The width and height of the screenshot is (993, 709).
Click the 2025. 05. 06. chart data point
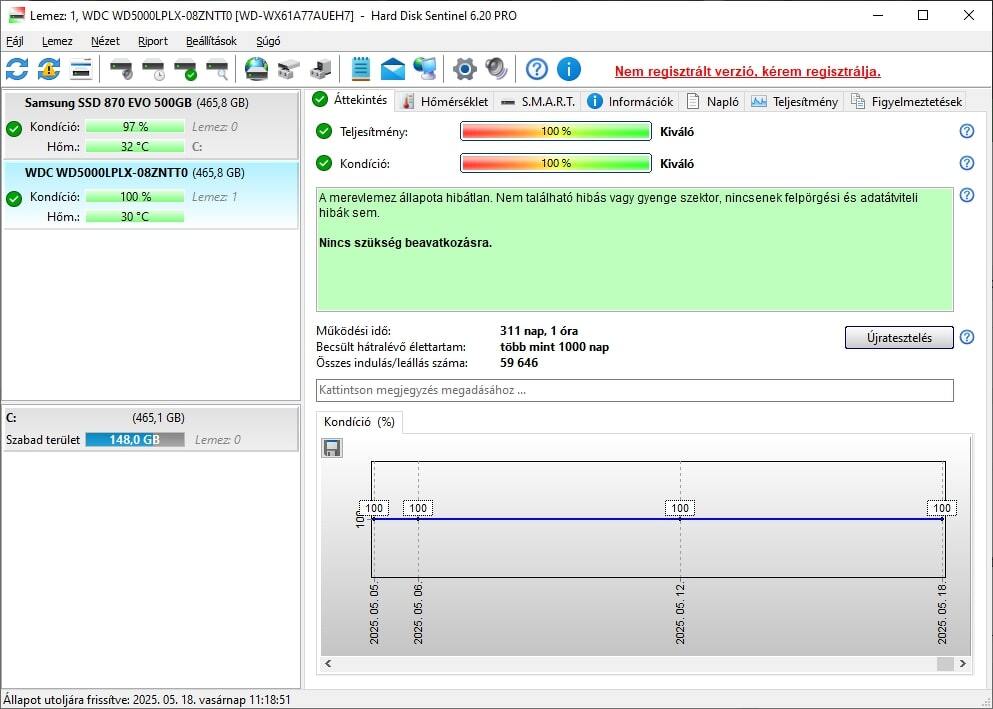tap(418, 519)
